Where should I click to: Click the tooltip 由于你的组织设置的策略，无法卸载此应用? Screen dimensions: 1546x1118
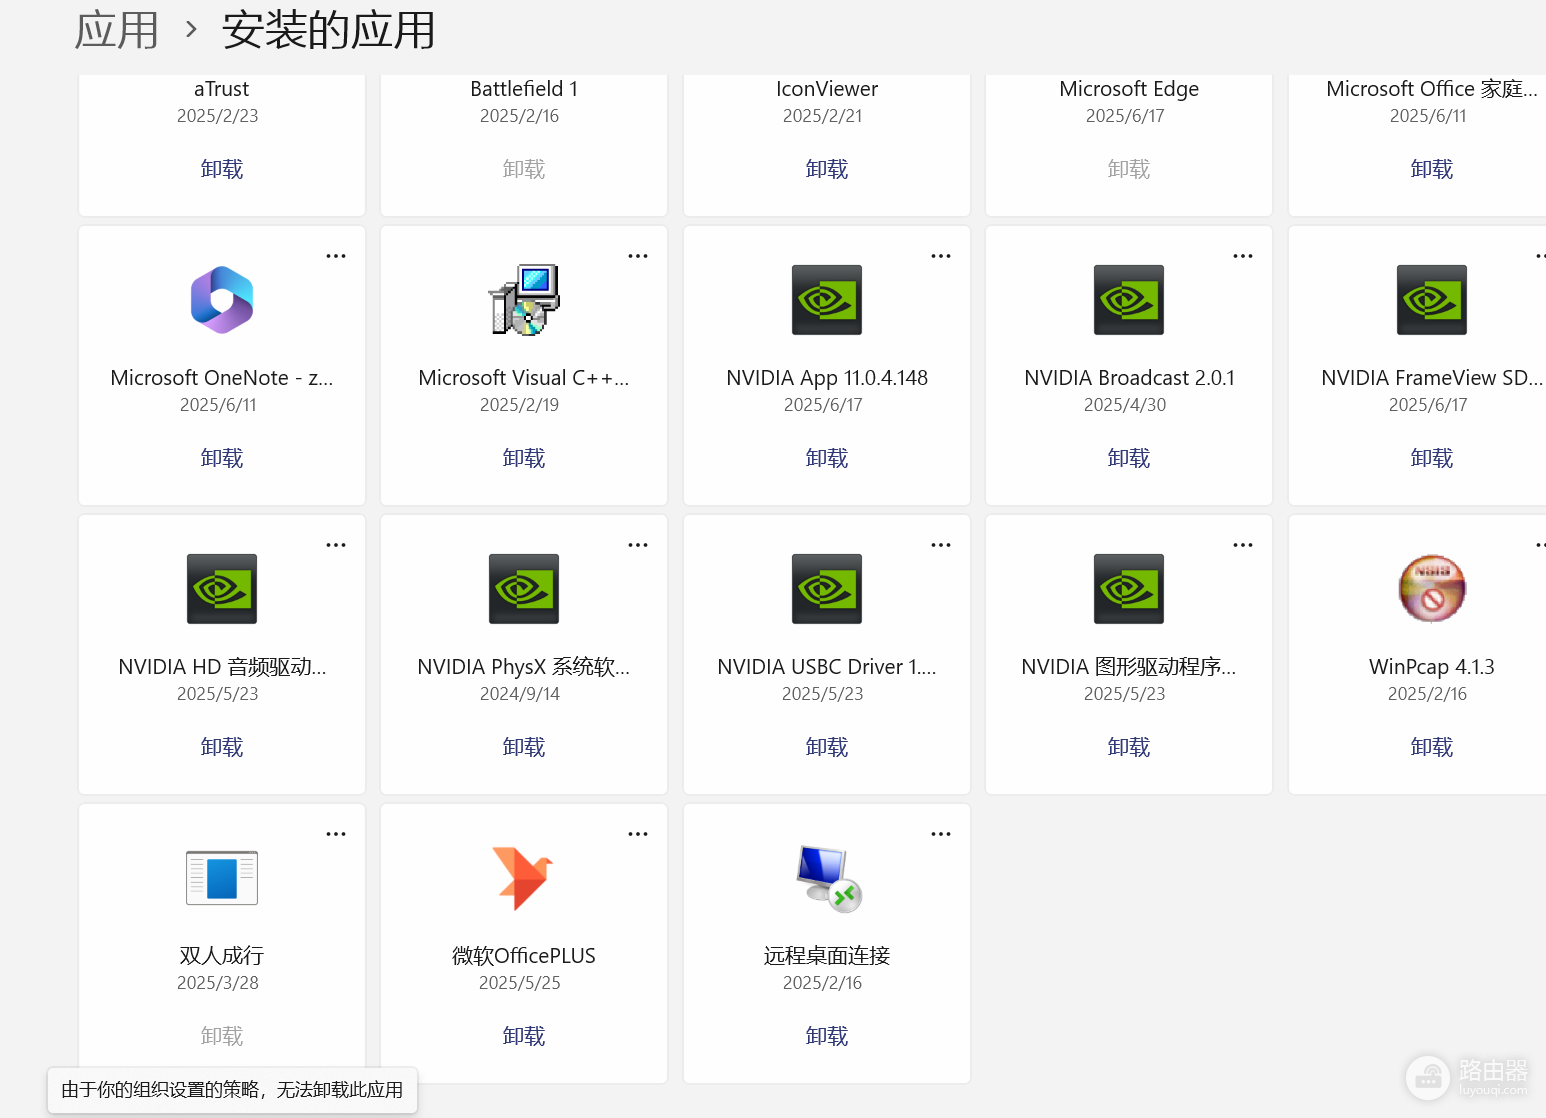232,1090
